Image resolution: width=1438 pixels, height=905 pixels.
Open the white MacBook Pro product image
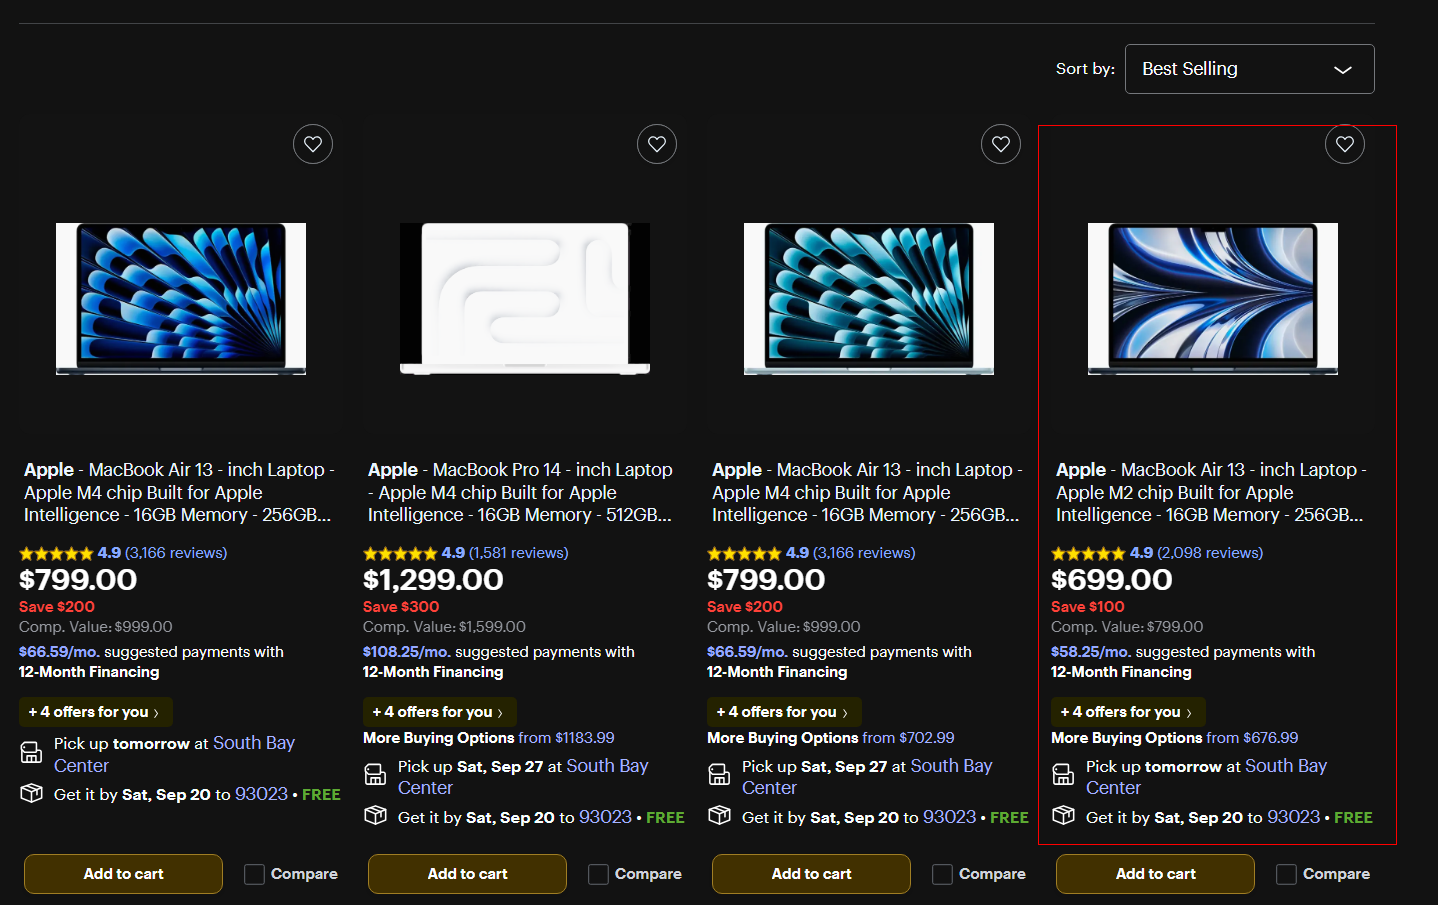525,299
